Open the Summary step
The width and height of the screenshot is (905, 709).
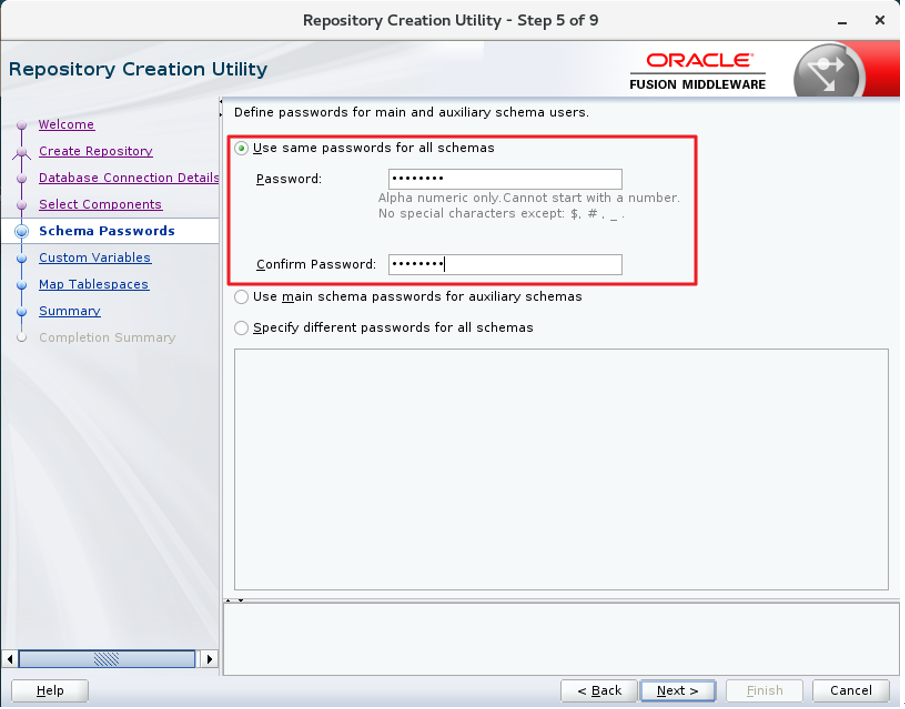click(70, 311)
